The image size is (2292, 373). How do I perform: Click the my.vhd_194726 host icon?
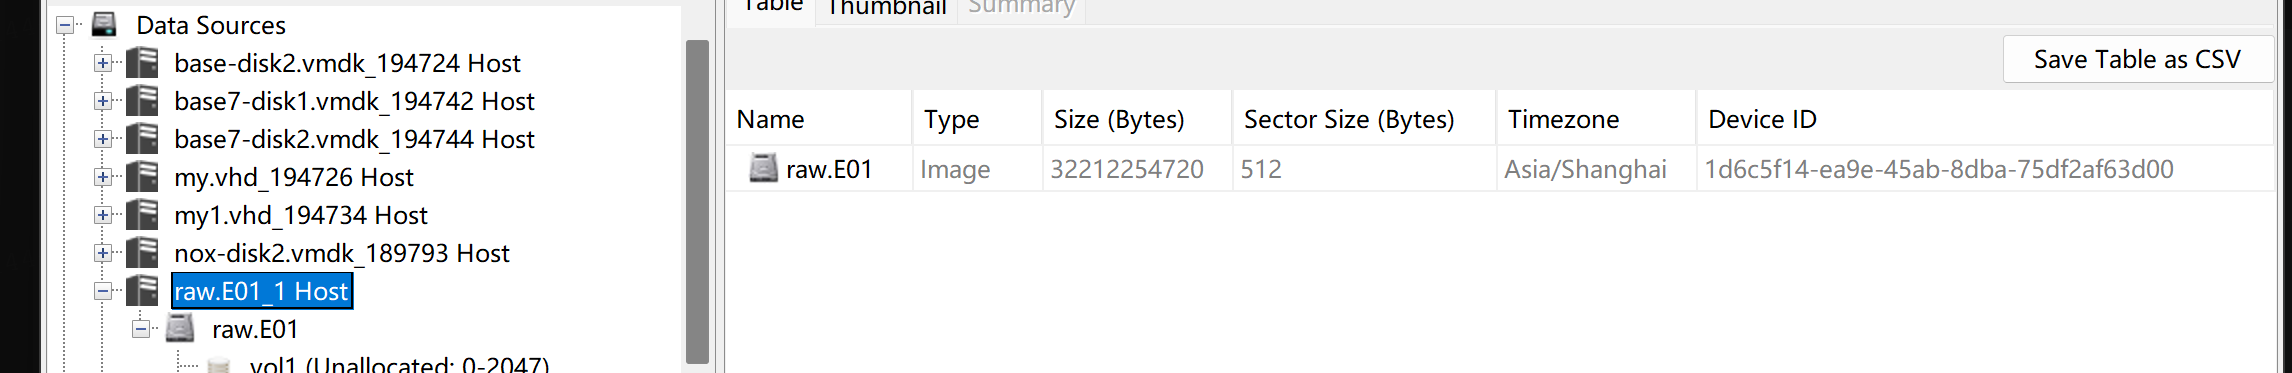tap(142, 177)
